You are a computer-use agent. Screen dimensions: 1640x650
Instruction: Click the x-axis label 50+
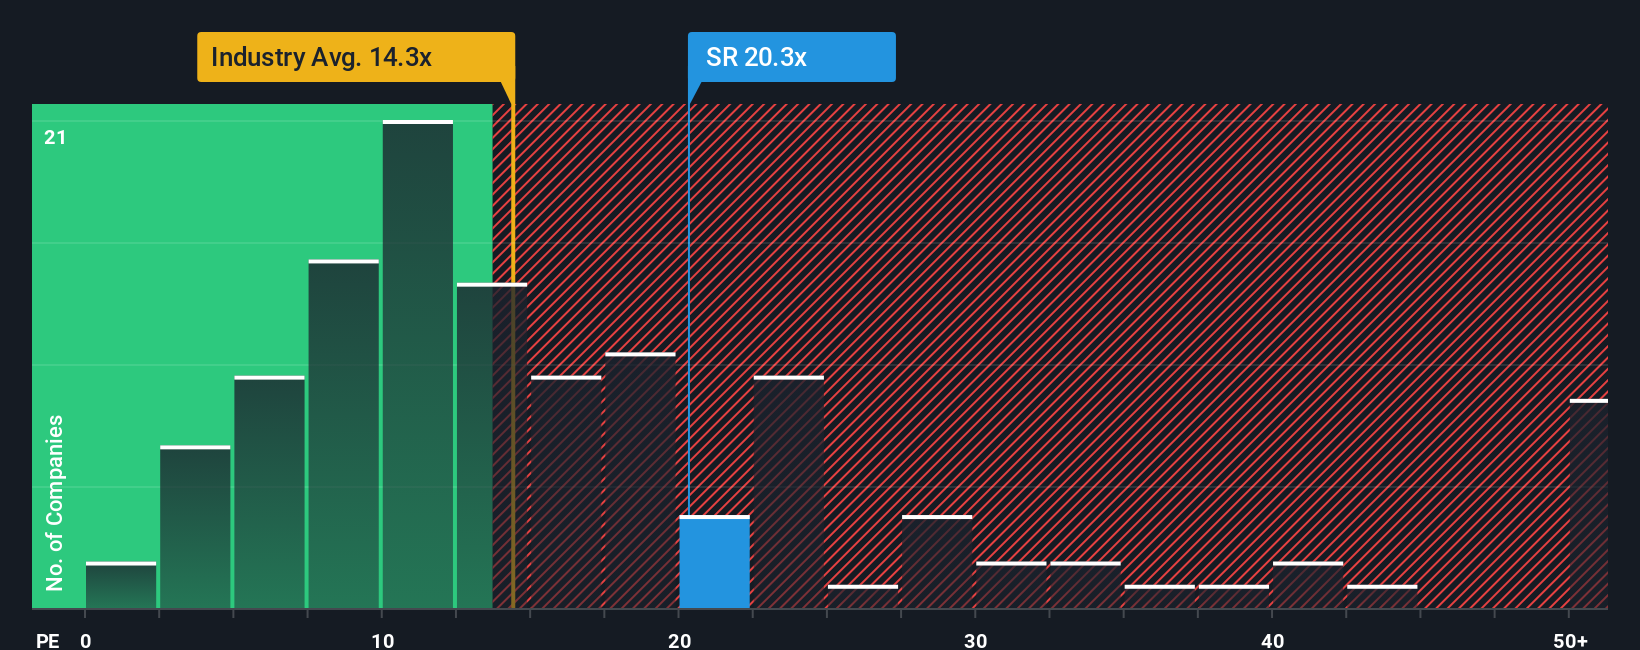1570,640
